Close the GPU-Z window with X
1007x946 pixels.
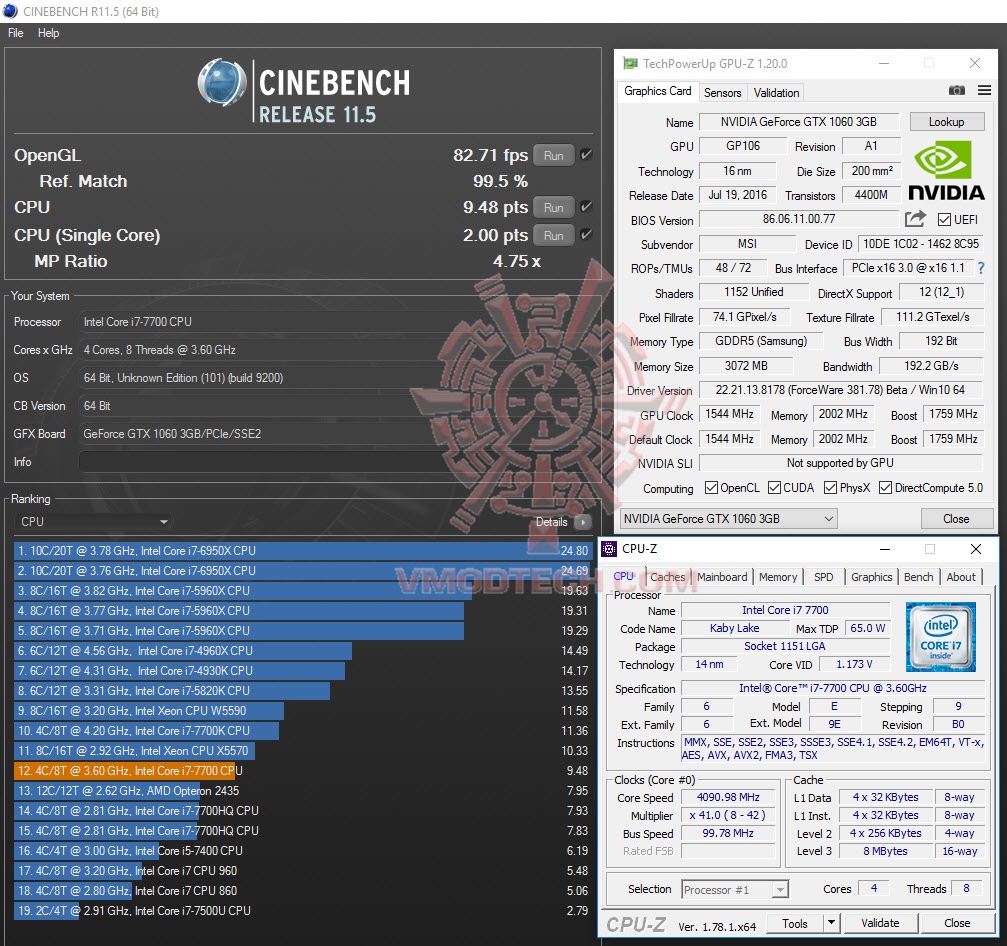(974, 63)
